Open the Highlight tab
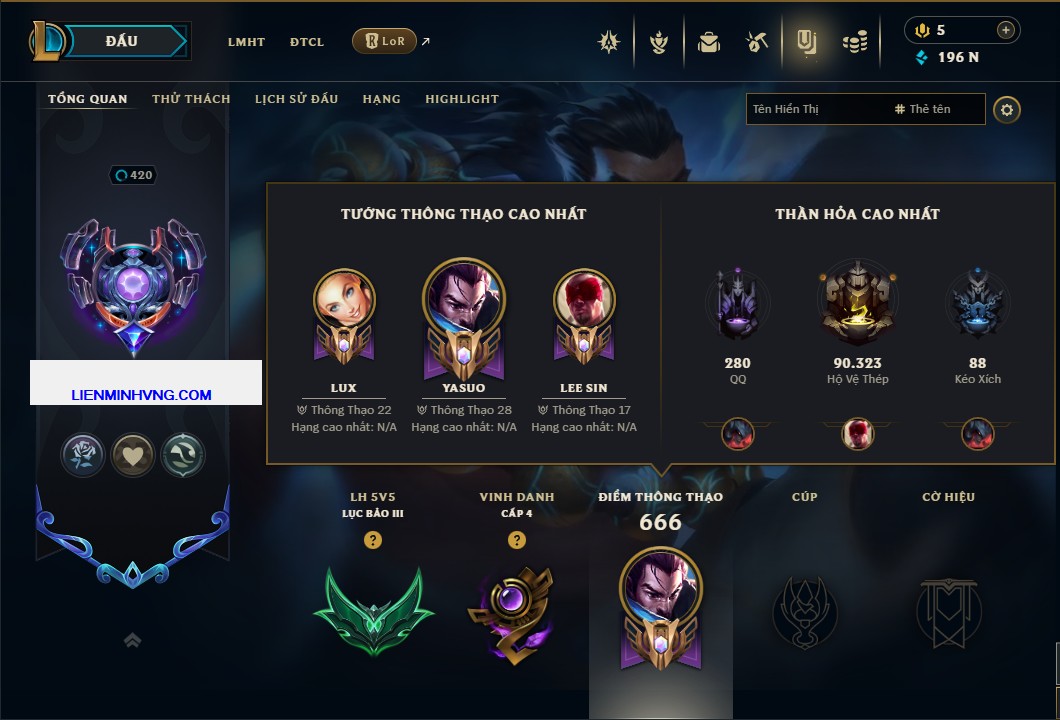This screenshot has height=720, width=1060. click(462, 99)
